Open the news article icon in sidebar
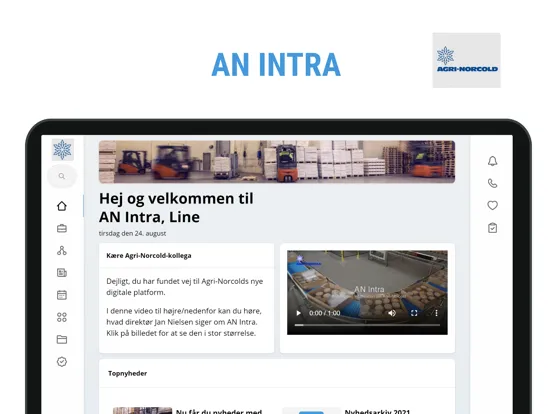Image resolution: width=552 pixels, height=414 pixels. pyautogui.click(x=62, y=273)
